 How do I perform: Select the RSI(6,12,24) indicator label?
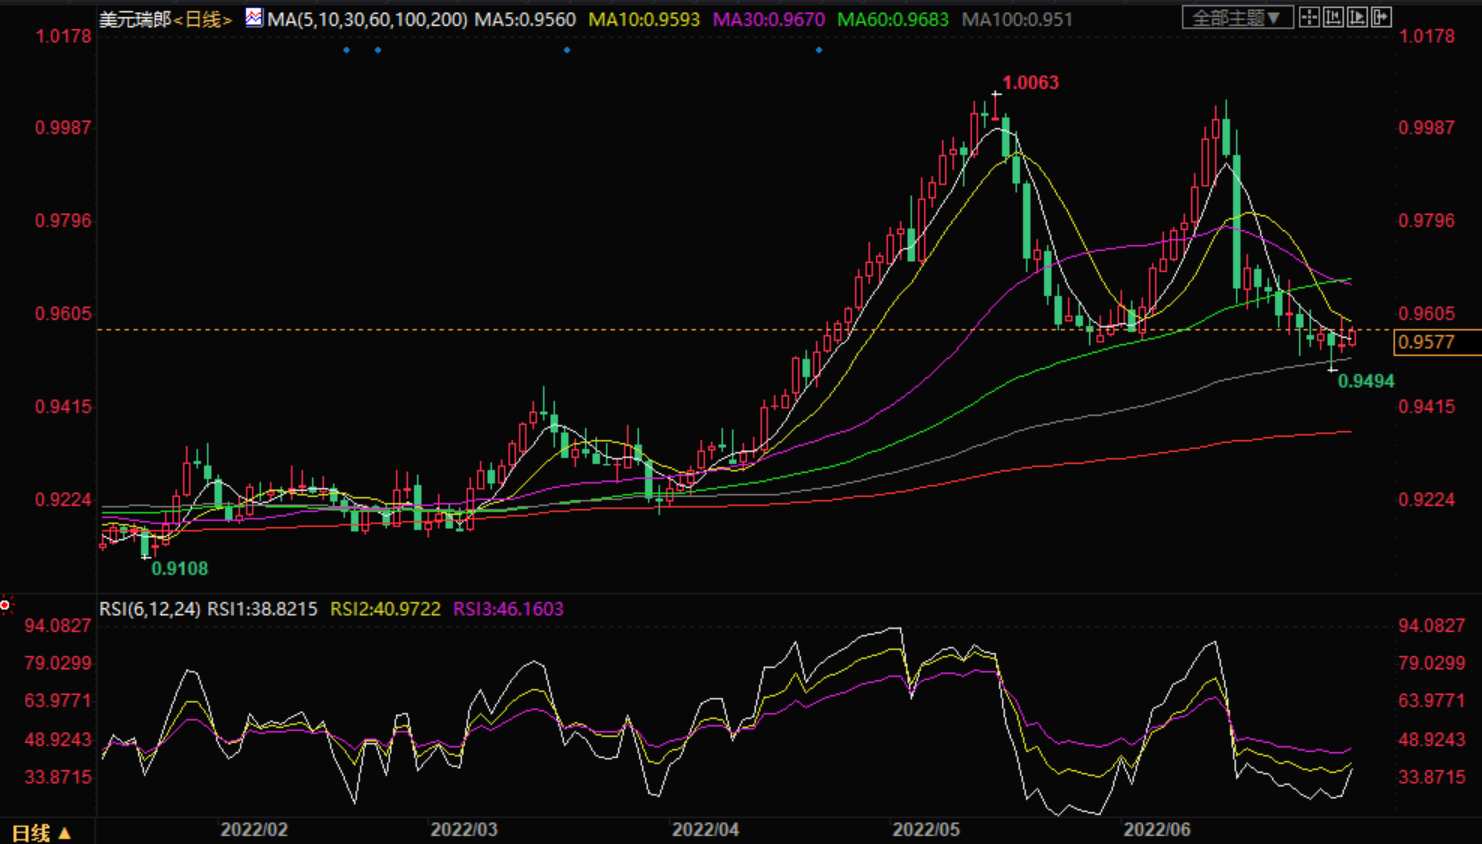(x=149, y=609)
